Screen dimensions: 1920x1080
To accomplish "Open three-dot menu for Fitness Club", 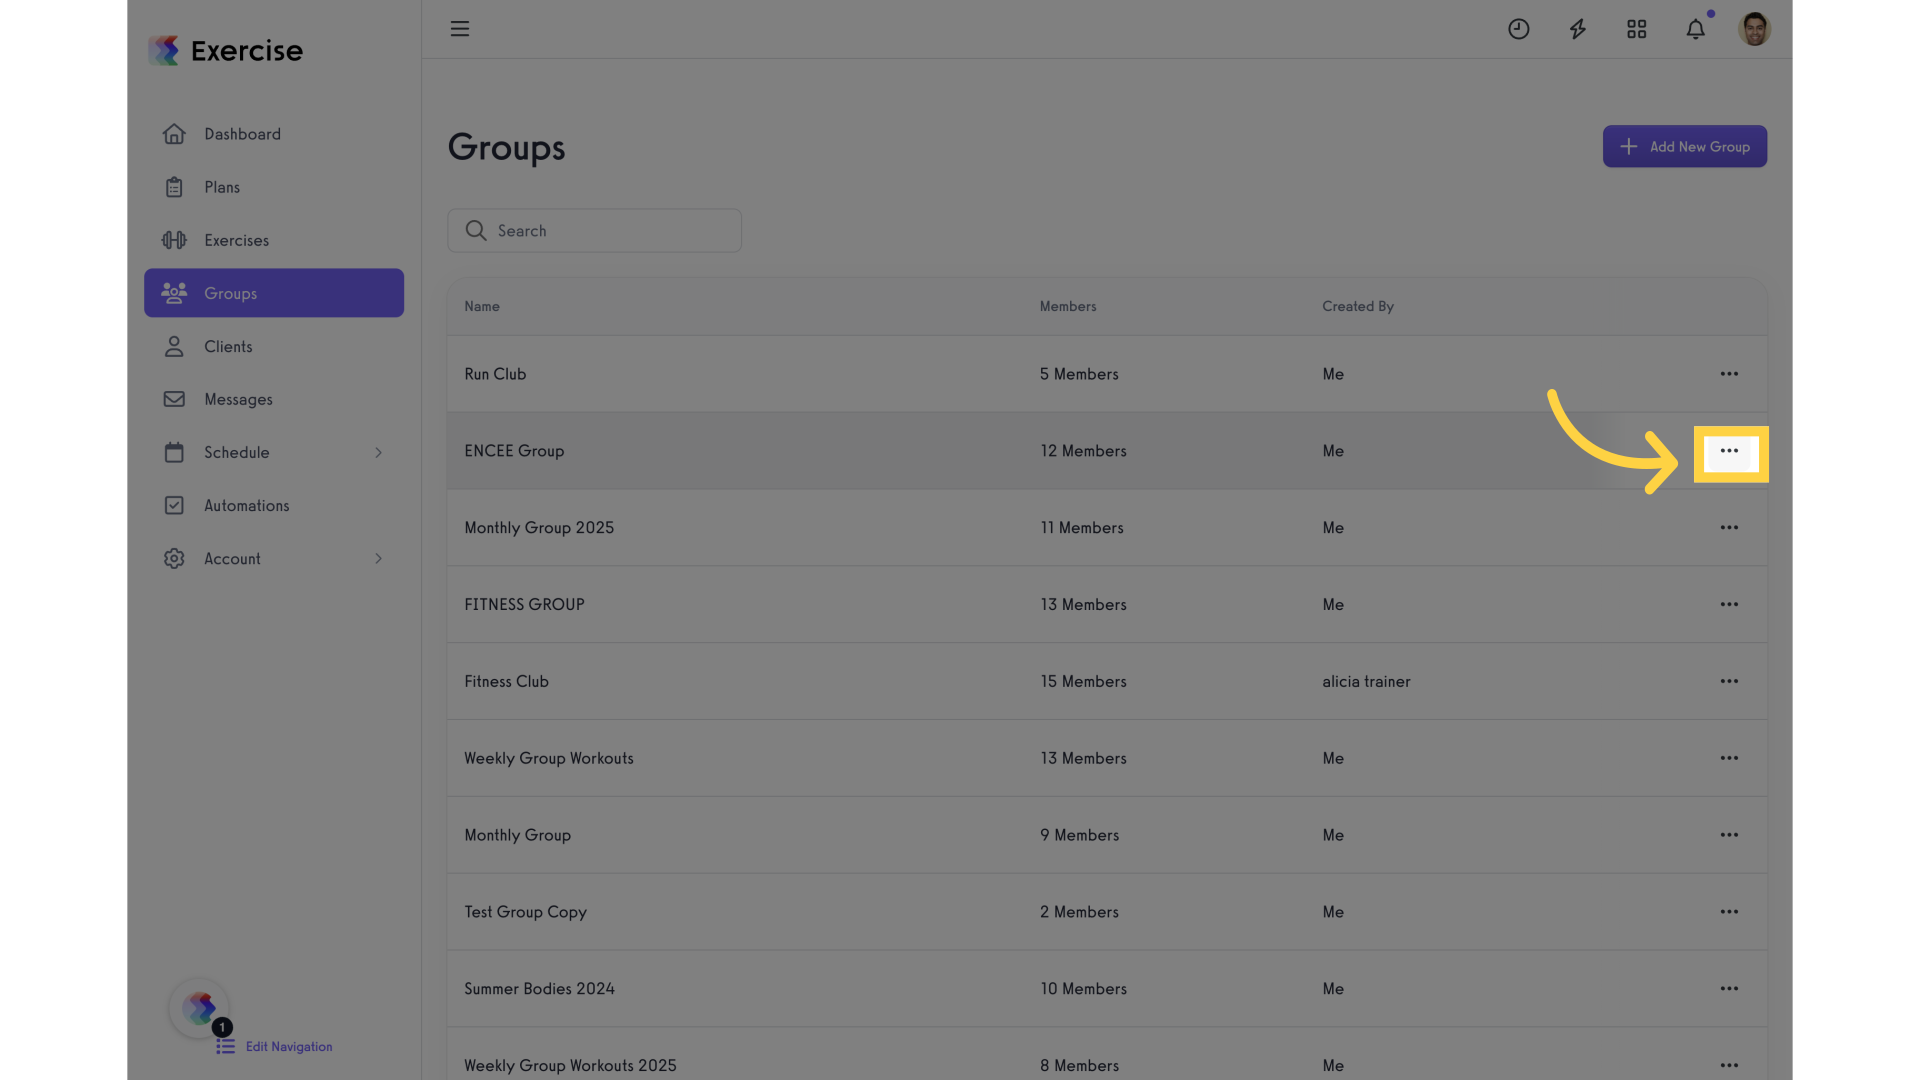I will click(1729, 681).
